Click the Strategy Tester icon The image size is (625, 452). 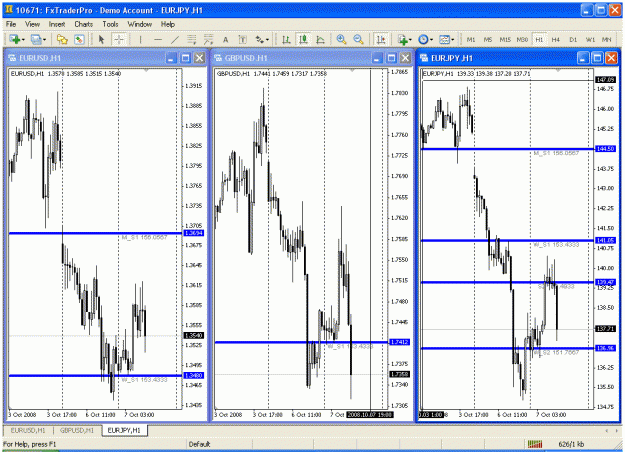(x=79, y=39)
